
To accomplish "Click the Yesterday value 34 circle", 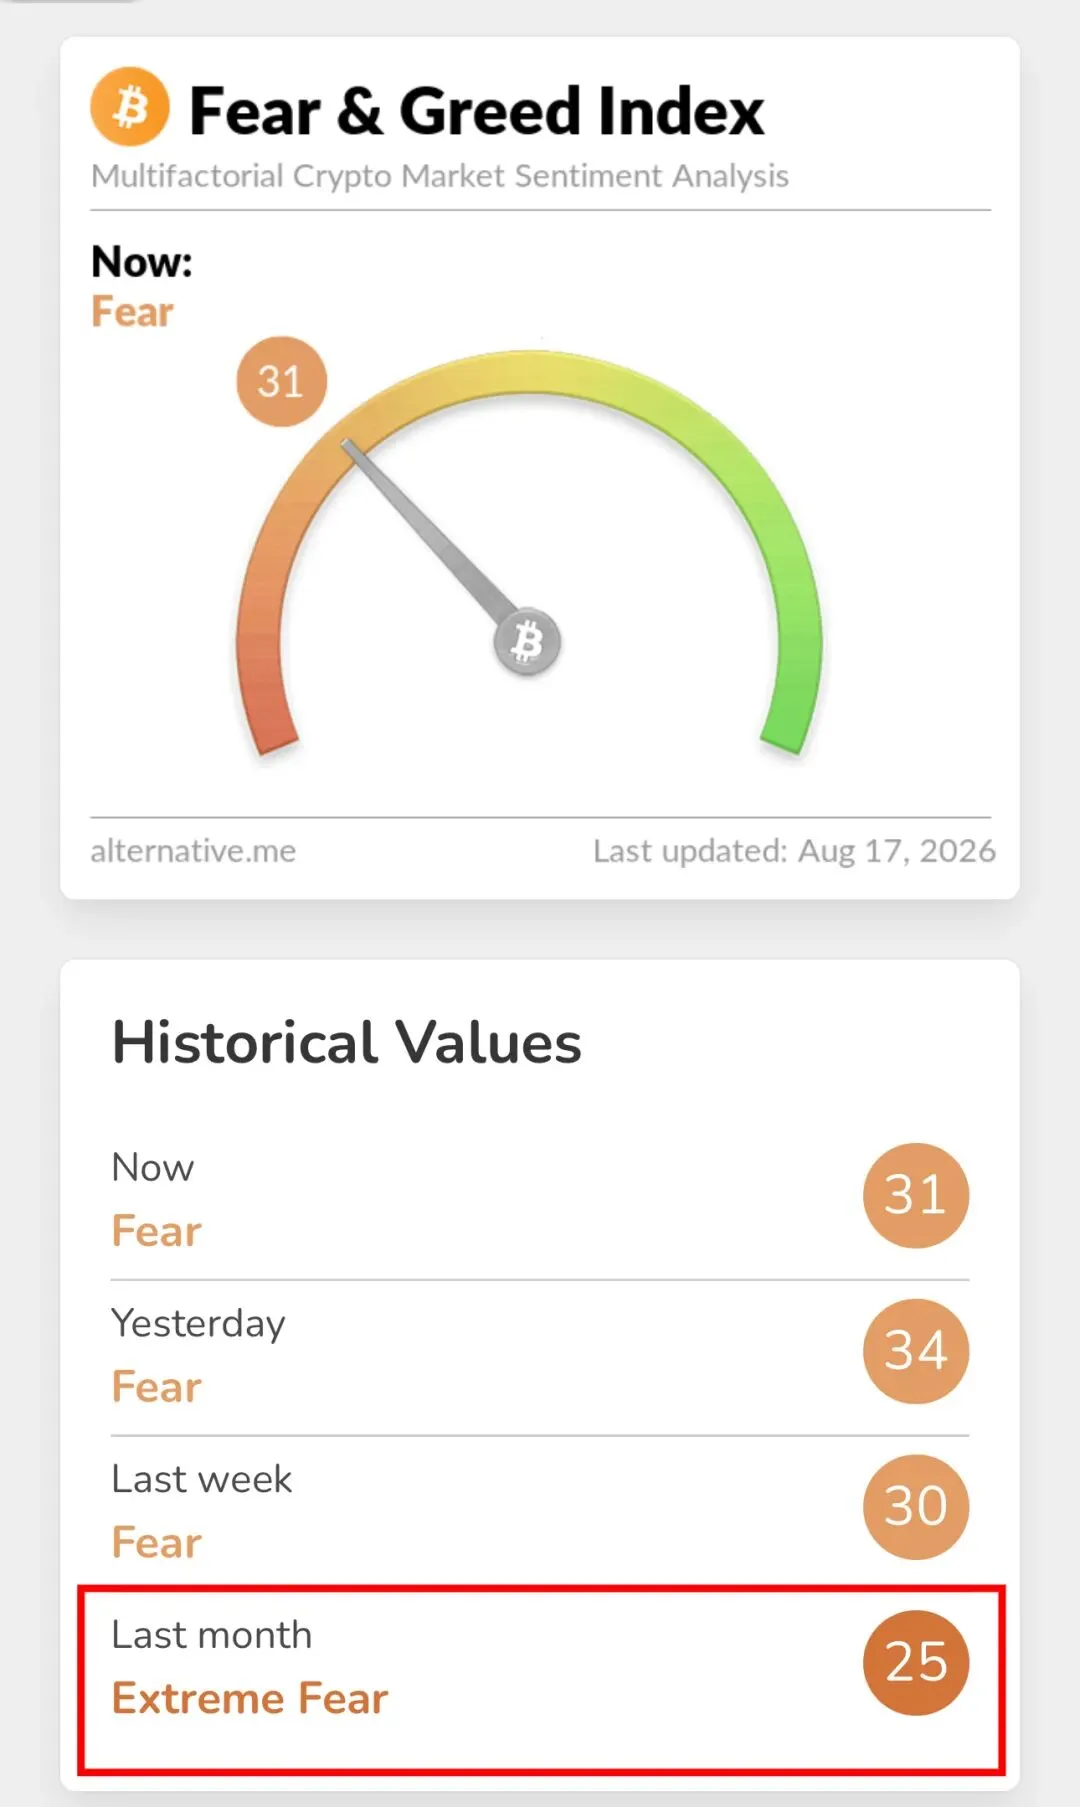I will point(916,1351).
